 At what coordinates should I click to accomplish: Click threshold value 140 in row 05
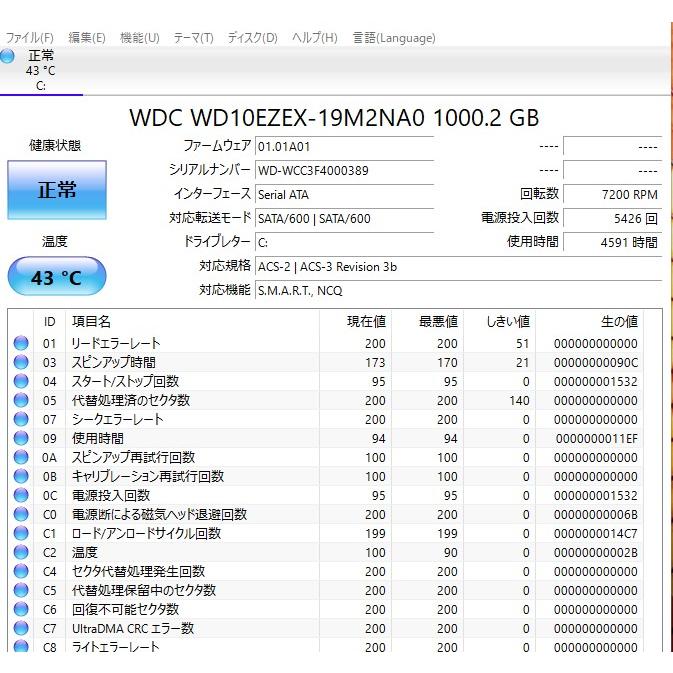click(519, 401)
